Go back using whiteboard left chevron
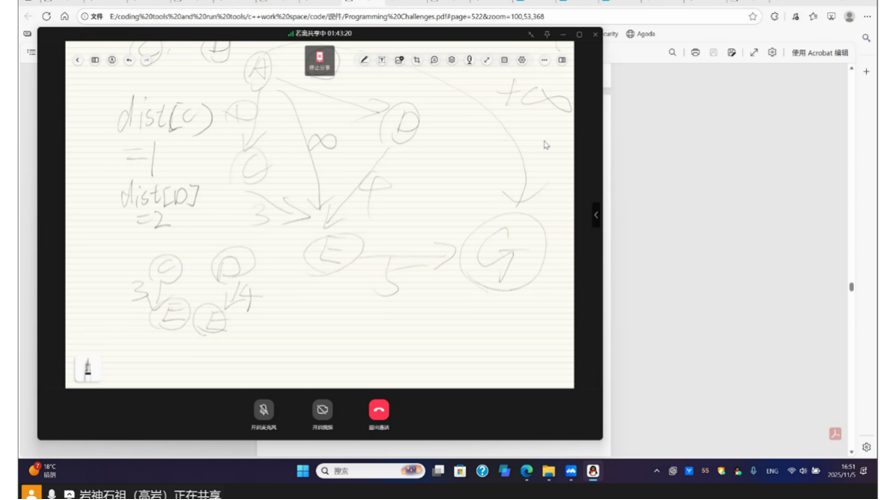 pyautogui.click(x=78, y=60)
